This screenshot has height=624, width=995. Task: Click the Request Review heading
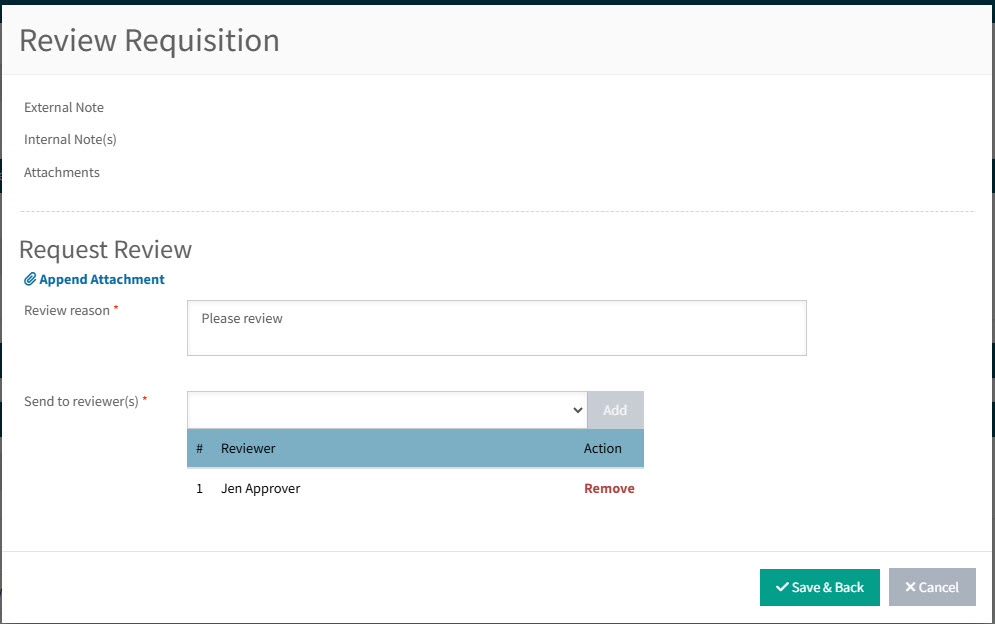pyautogui.click(x=105, y=250)
